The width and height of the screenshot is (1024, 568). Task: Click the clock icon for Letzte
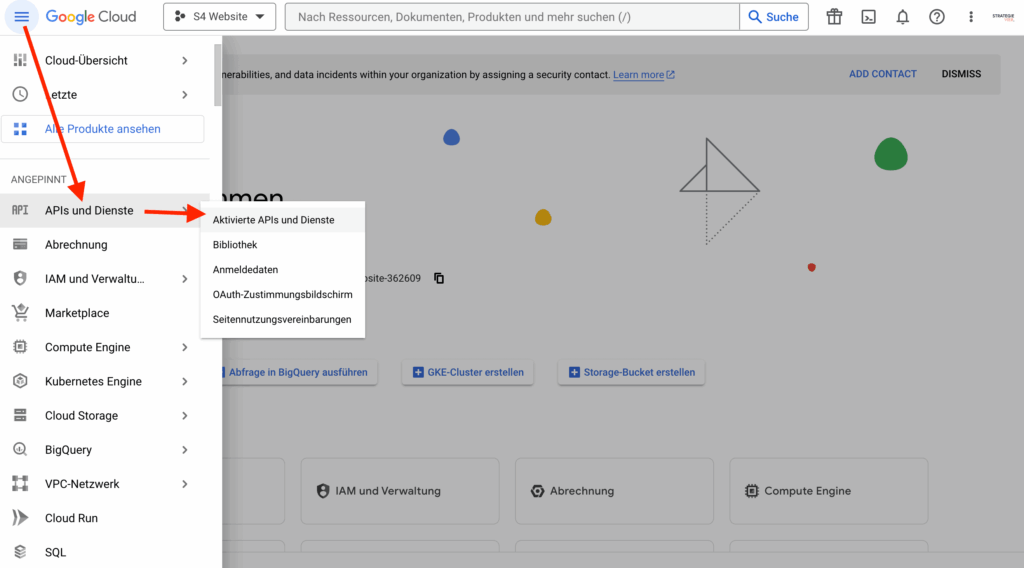[x=20, y=94]
